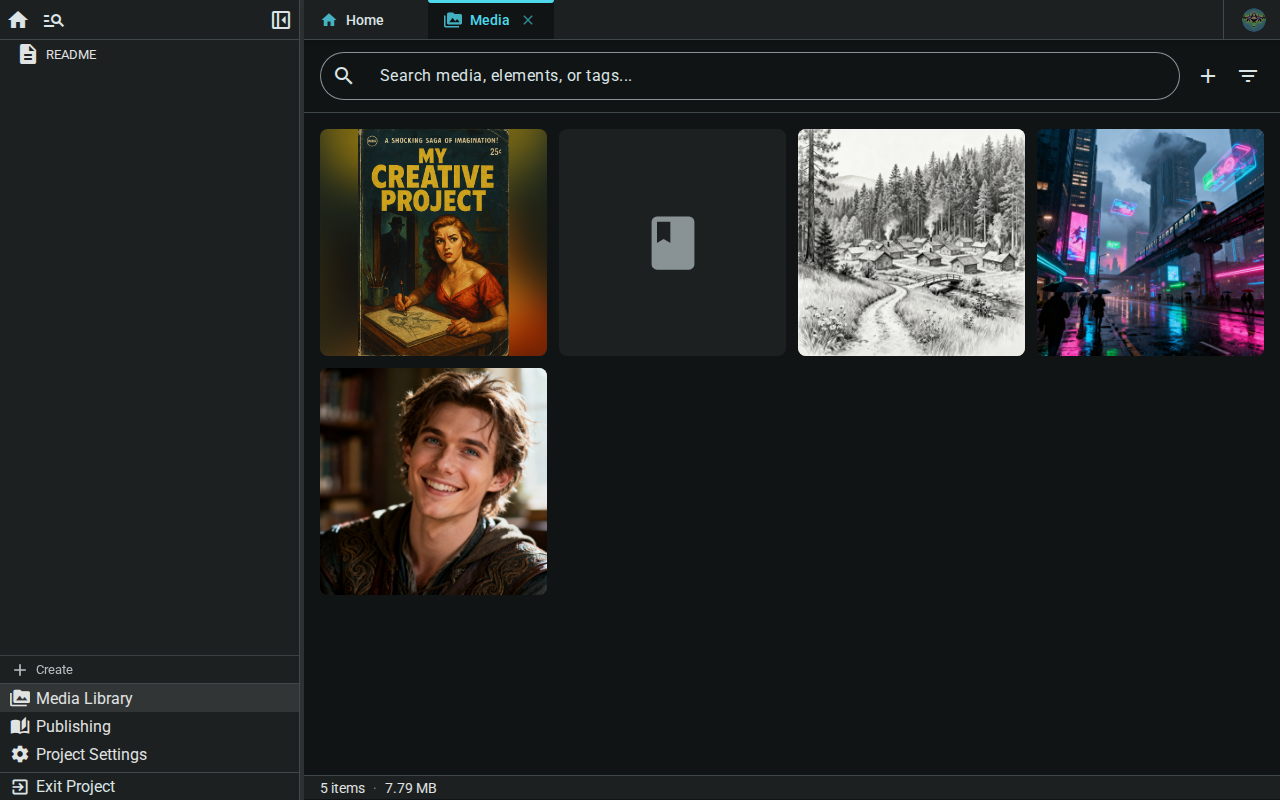
Task: Click the Media Library image icon
Action: 20,698
